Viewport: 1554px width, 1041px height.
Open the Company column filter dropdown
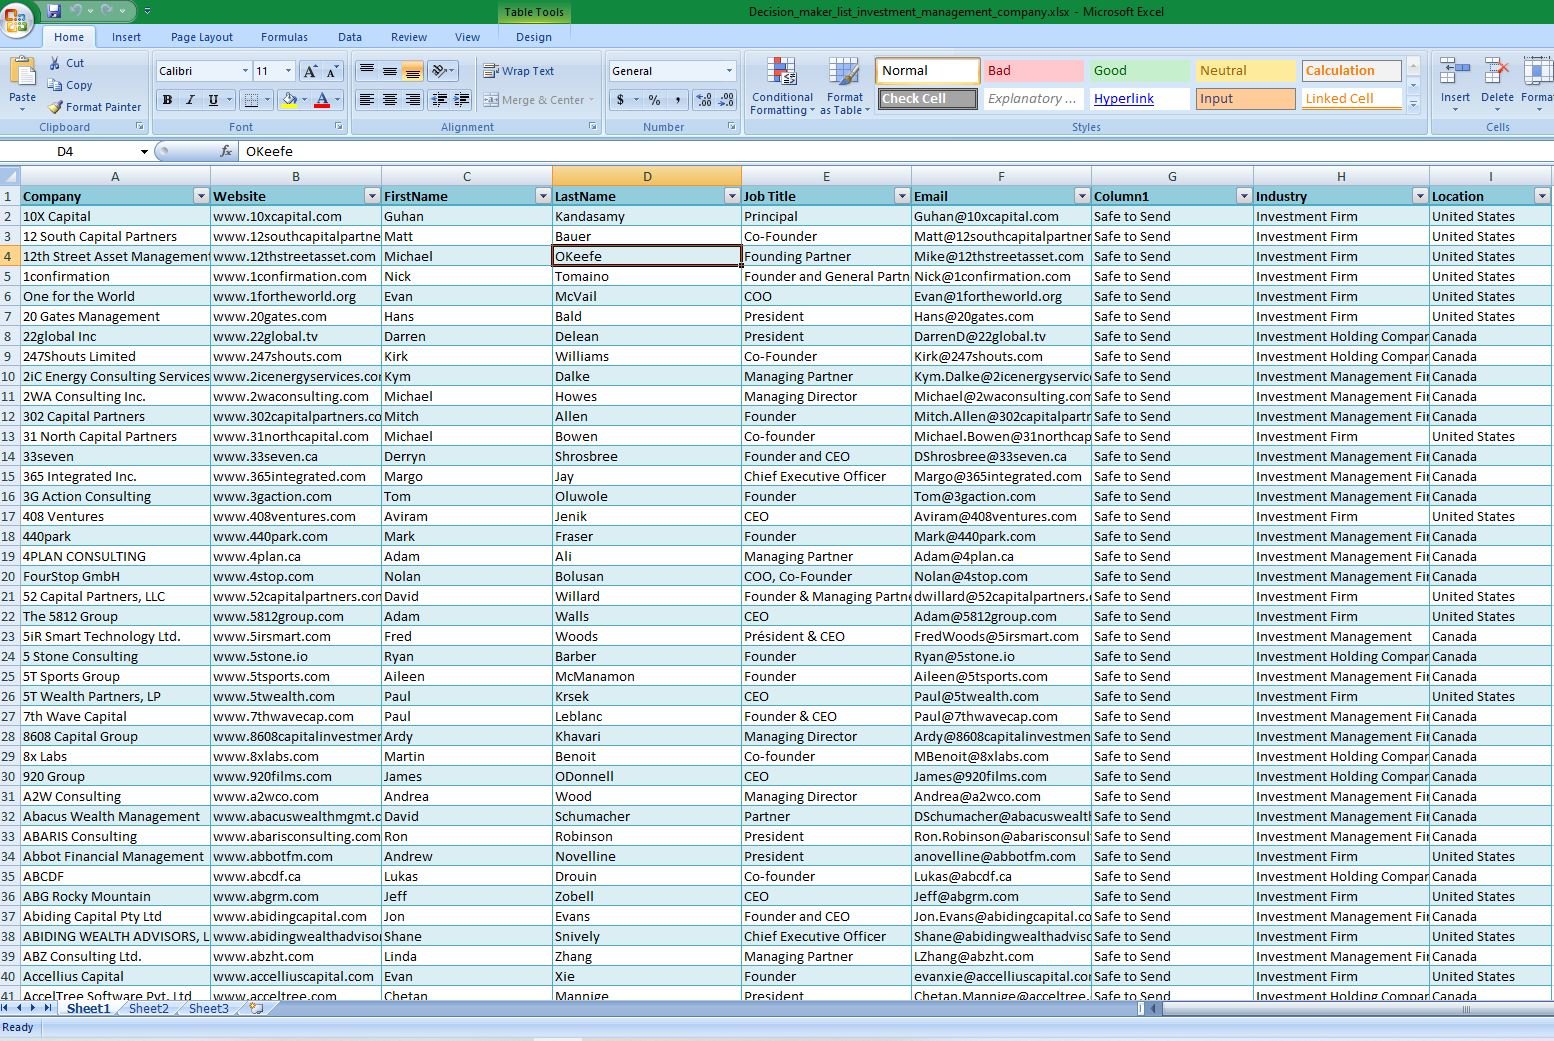pos(201,196)
